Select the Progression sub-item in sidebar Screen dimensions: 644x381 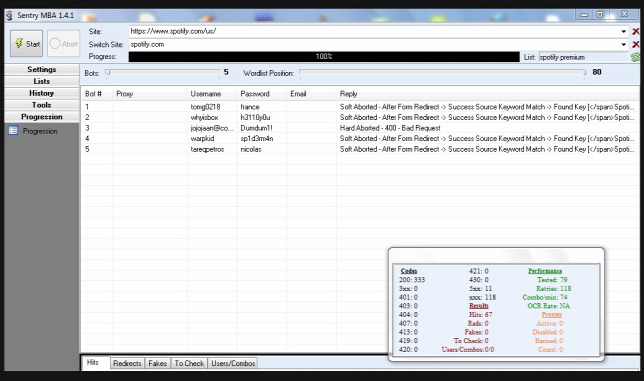[40, 131]
